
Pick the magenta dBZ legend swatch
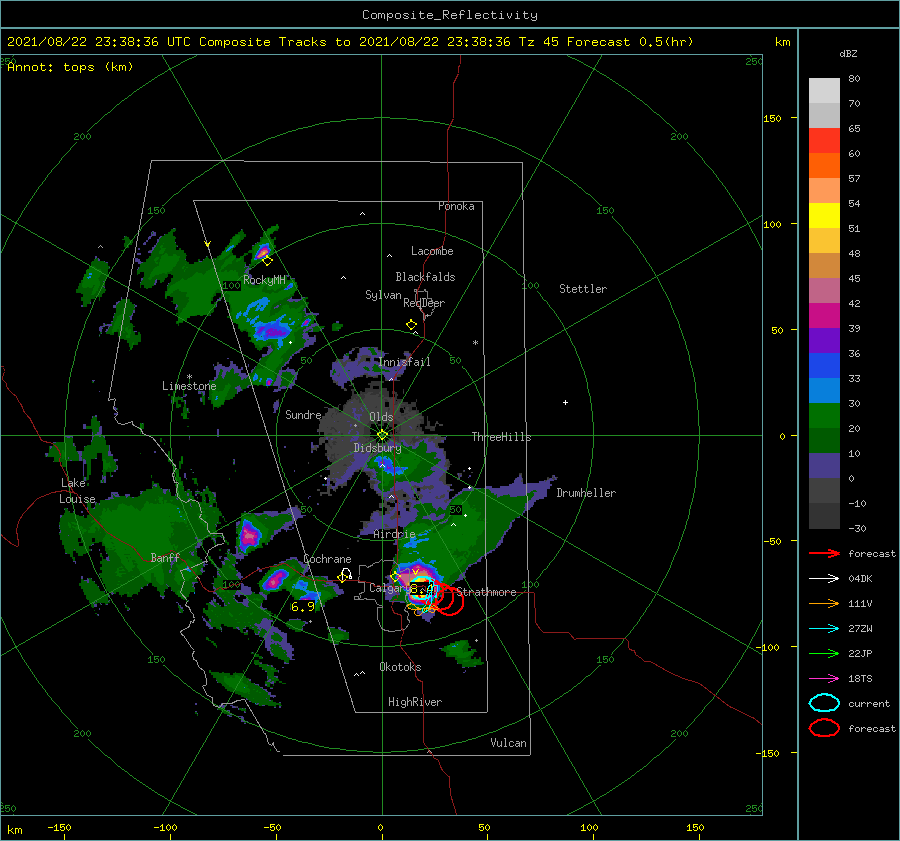coord(824,315)
